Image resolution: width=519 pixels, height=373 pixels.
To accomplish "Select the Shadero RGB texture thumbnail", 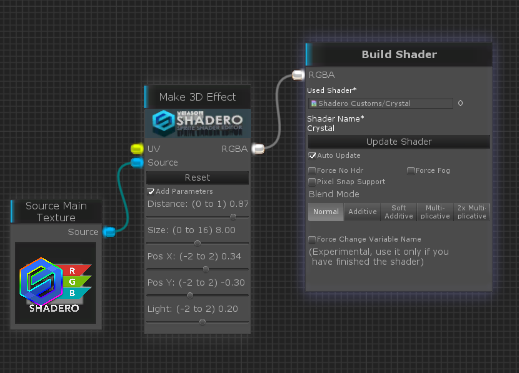I will (56, 283).
